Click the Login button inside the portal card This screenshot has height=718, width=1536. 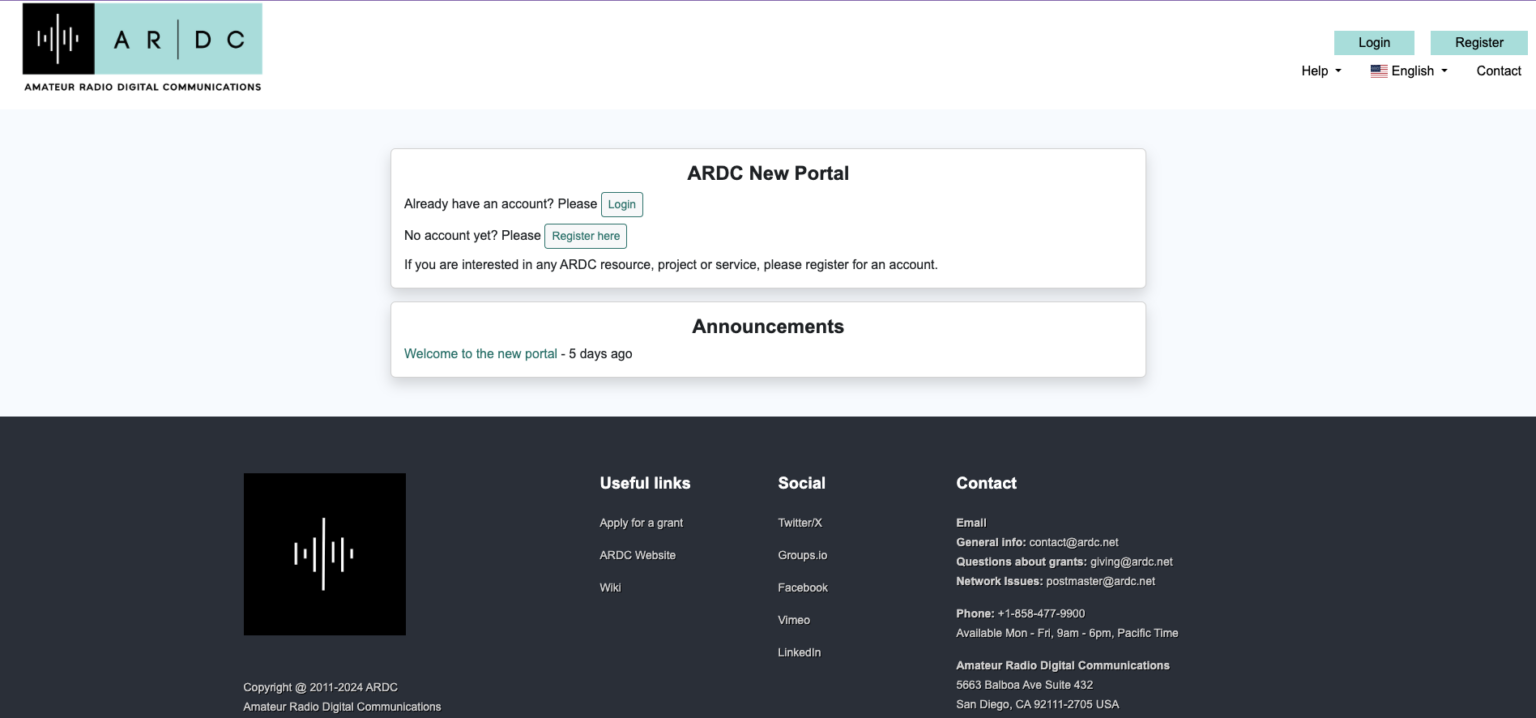pos(621,204)
